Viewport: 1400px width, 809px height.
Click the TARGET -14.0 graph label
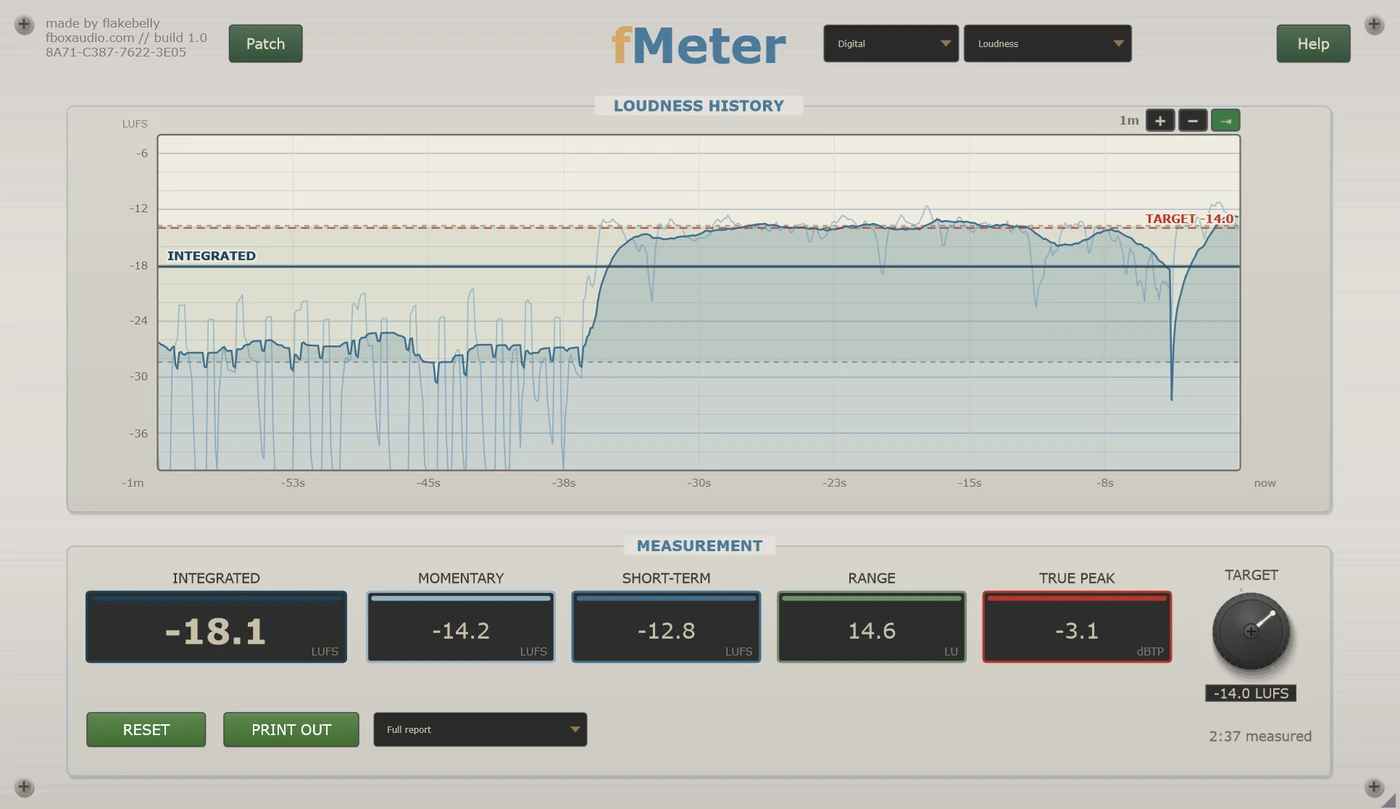(1189, 218)
